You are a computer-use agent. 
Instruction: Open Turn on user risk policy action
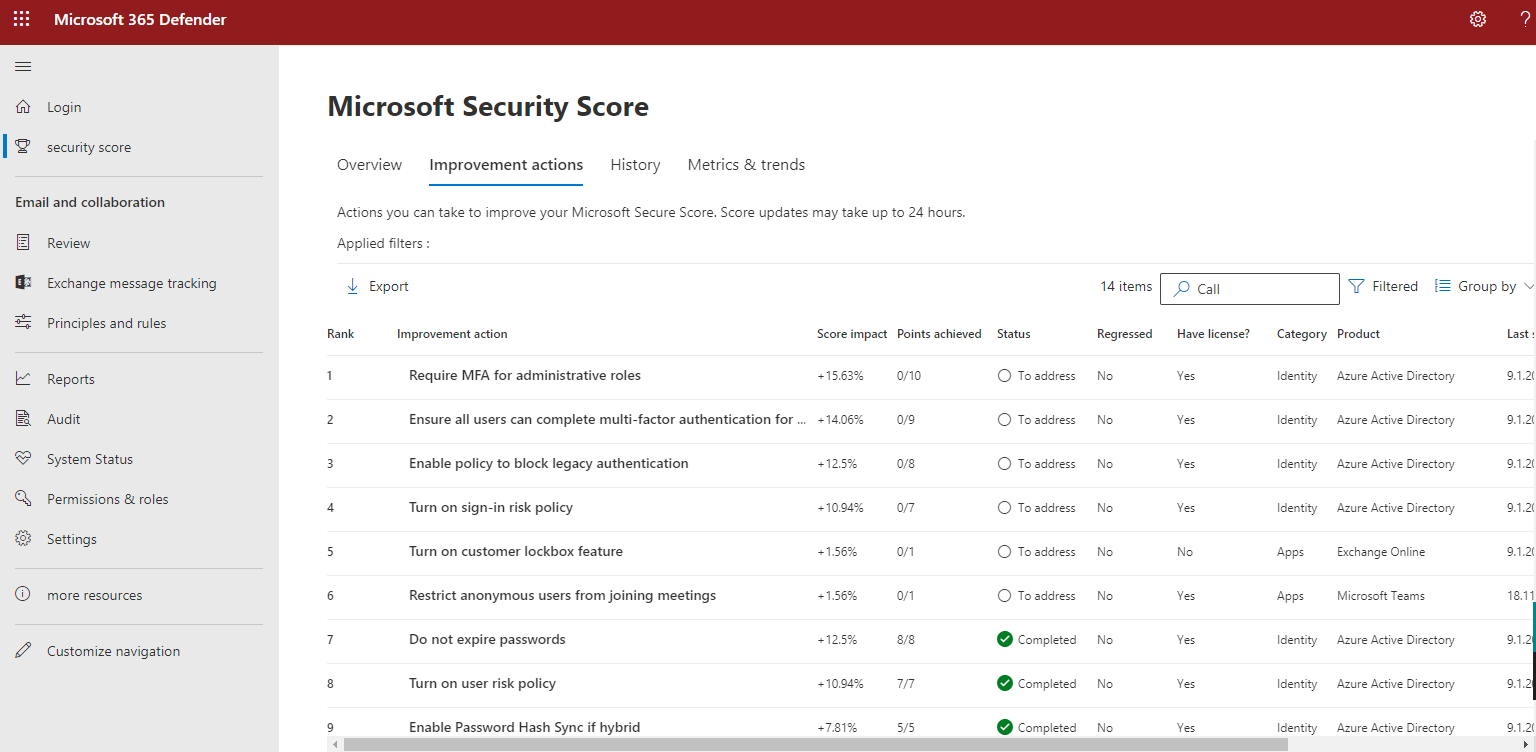pyautogui.click(x=482, y=684)
